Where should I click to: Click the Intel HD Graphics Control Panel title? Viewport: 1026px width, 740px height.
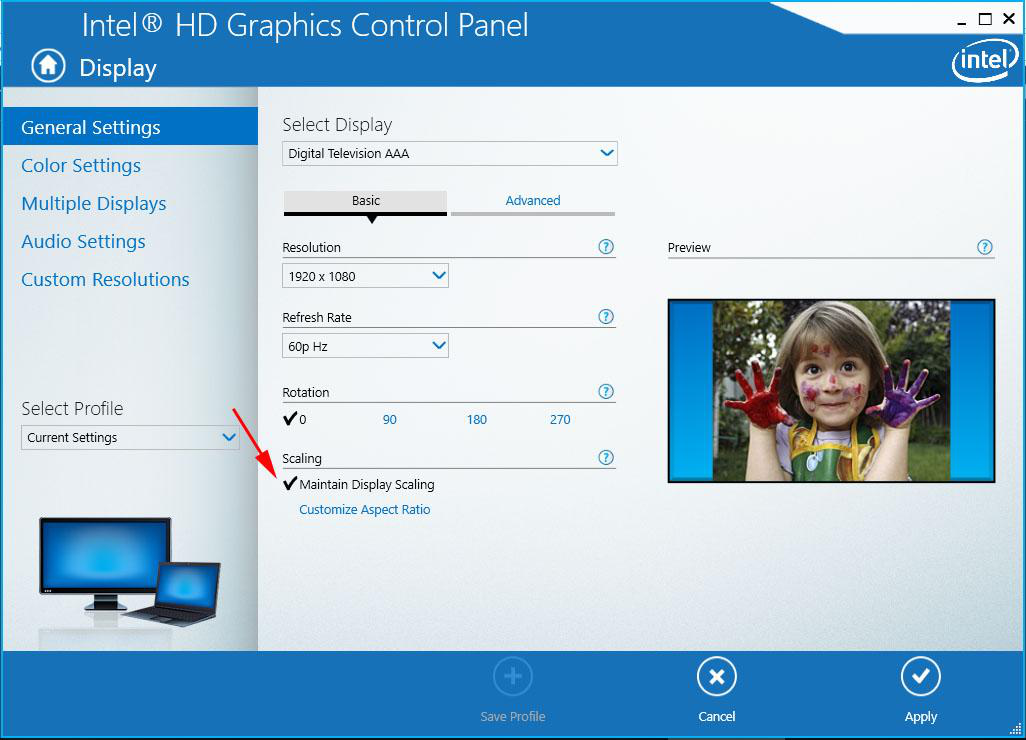point(305,26)
